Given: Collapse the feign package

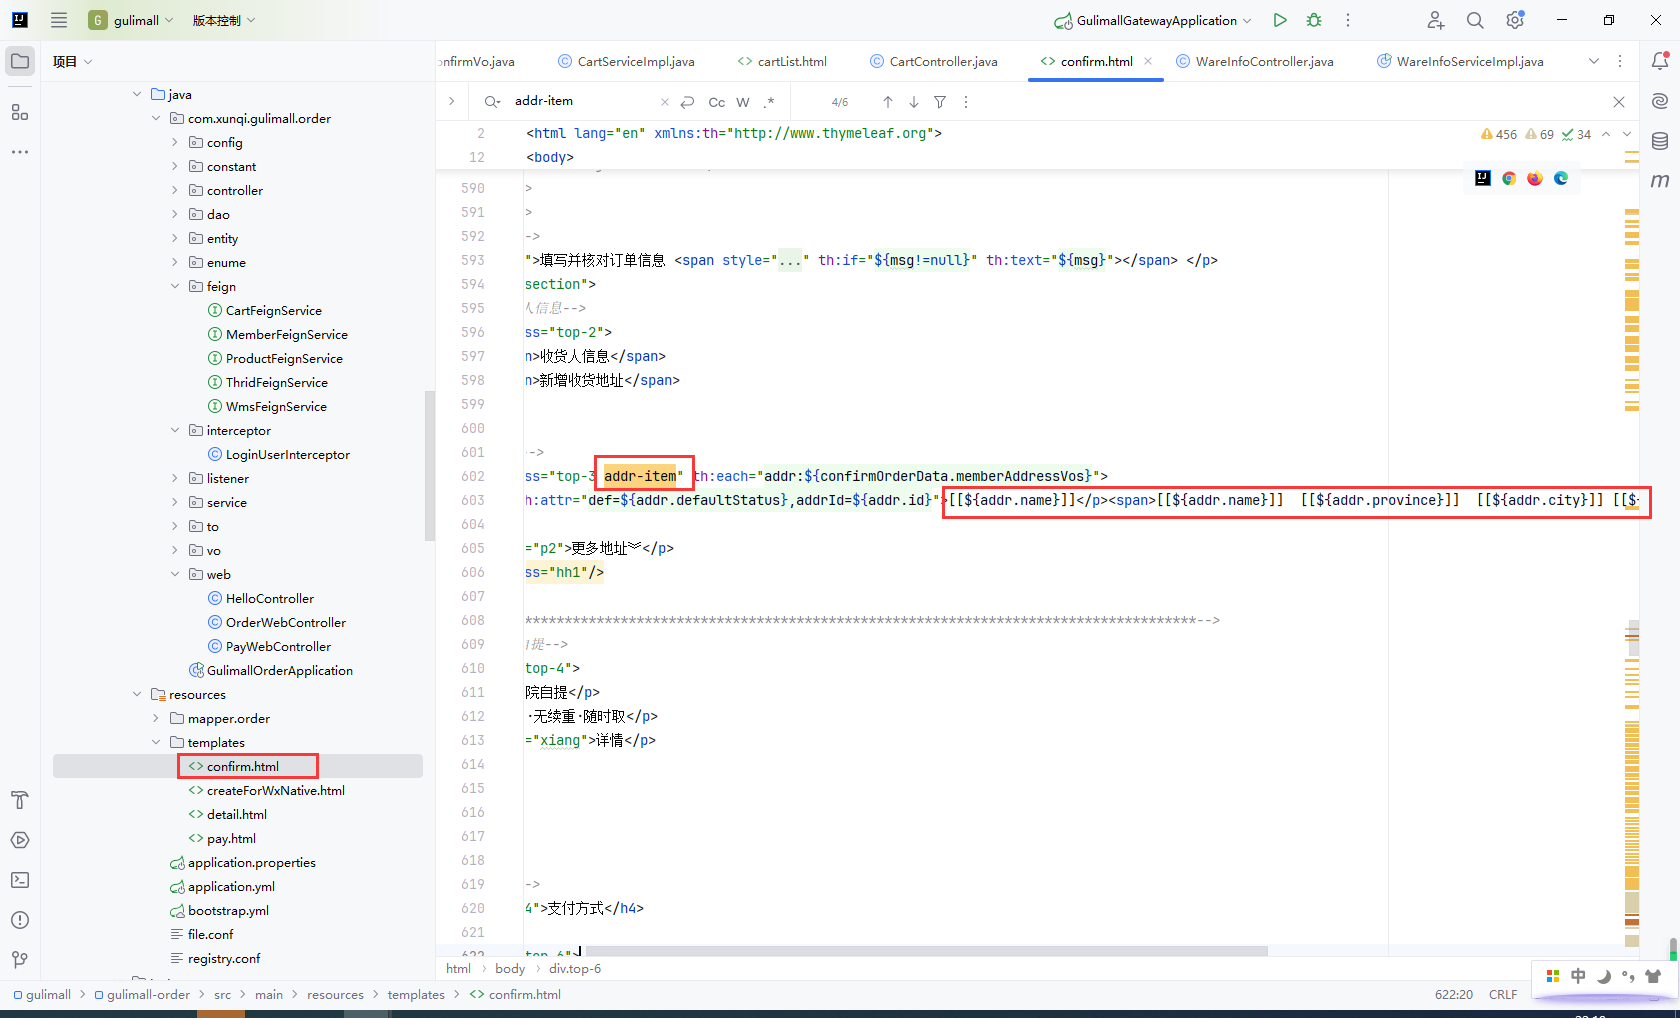Looking at the screenshot, I should (x=175, y=286).
